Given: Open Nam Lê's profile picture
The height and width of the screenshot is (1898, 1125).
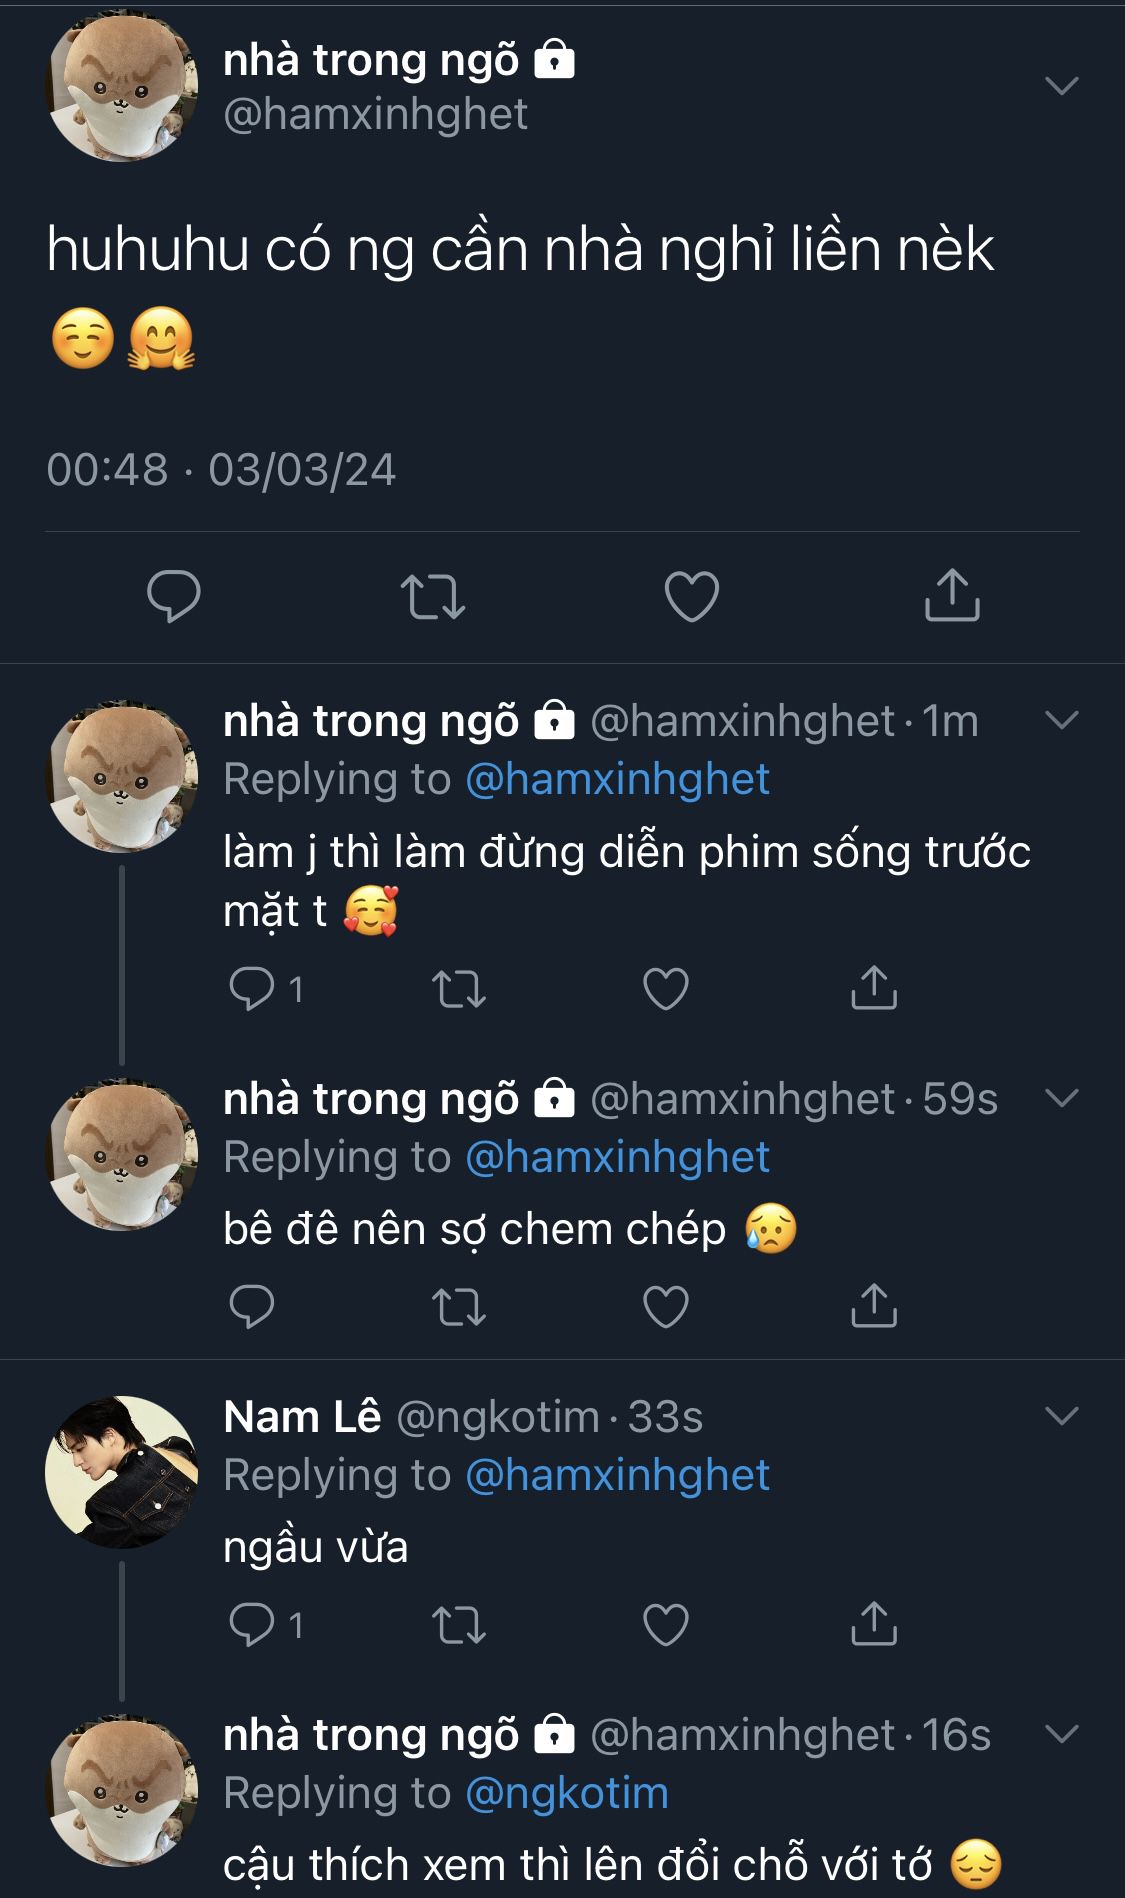Looking at the screenshot, I should (122, 1472).
